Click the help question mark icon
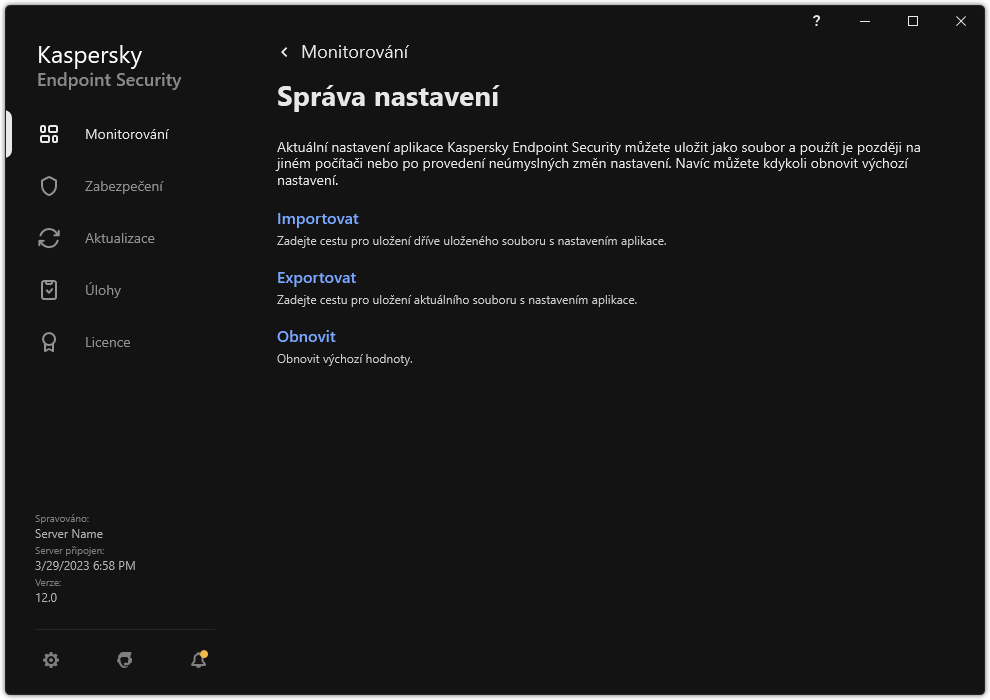This screenshot has height=700, width=990. coord(817,21)
